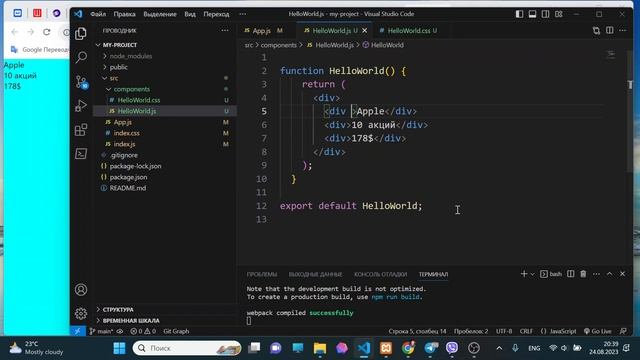The width and height of the screenshot is (640, 360).
Task: Click errors and warnings count in status bar
Action: coord(143,331)
